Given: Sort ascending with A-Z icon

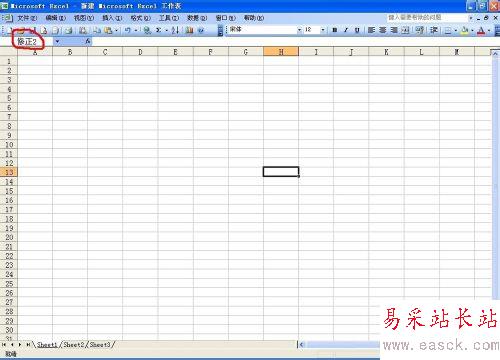Looking at the screenshot, I should pos(175,30).
